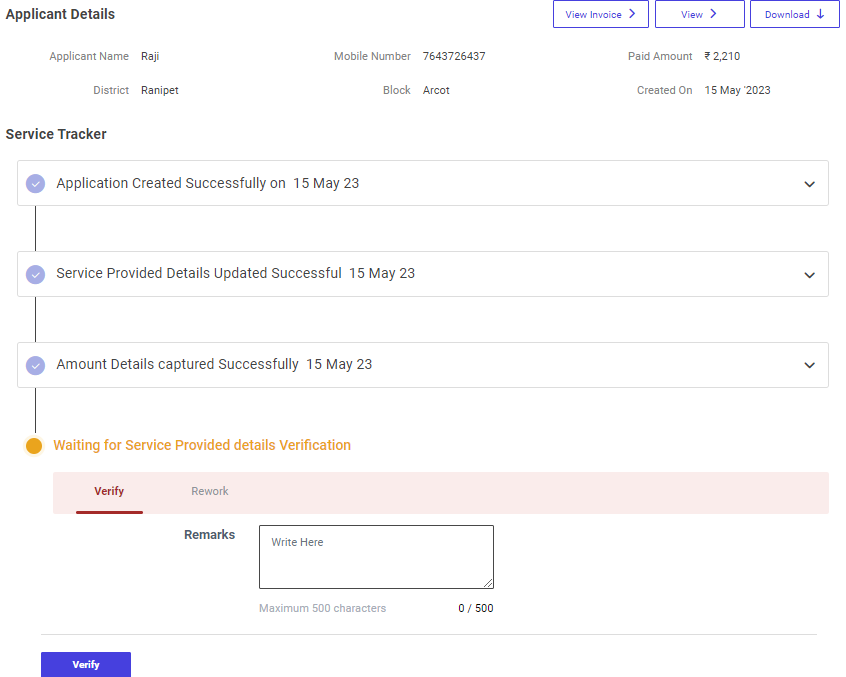Click the chevron arrow inside View Invoice
This screenshot has width=846, height=677.
[x=632, y=14]
